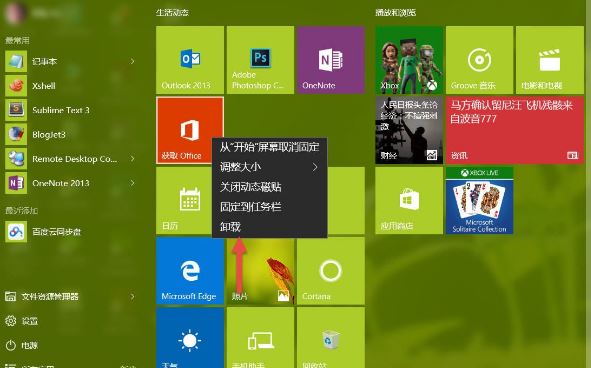This screenshot has width=591, height=368.
Task: Expand OneNote 2013 jump list arrow
Action: pos(132,183)
